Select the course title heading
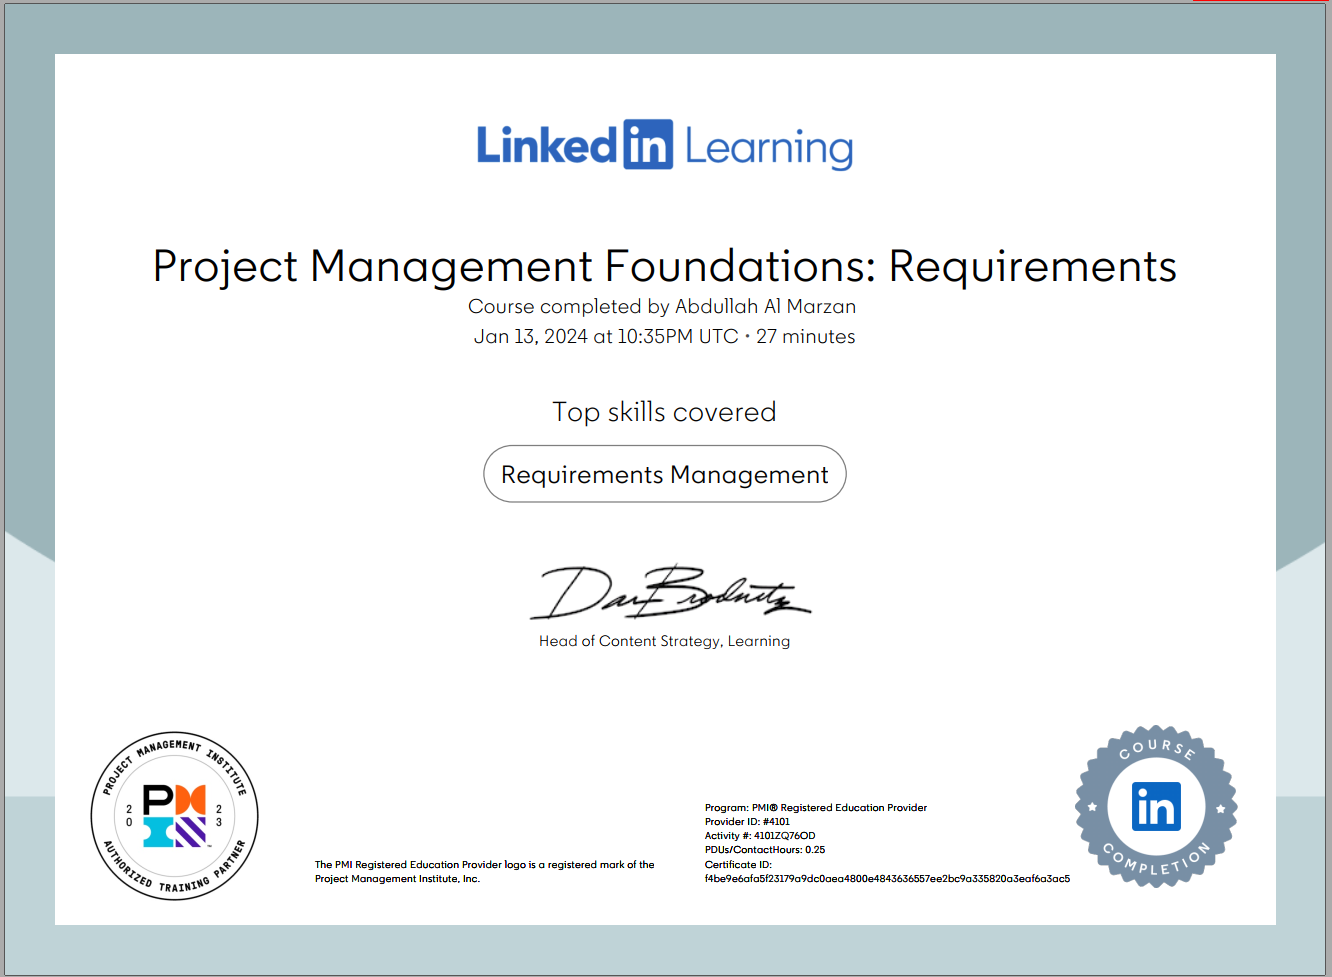Screen dimensions: 1332x977 (x=664, y=267)
